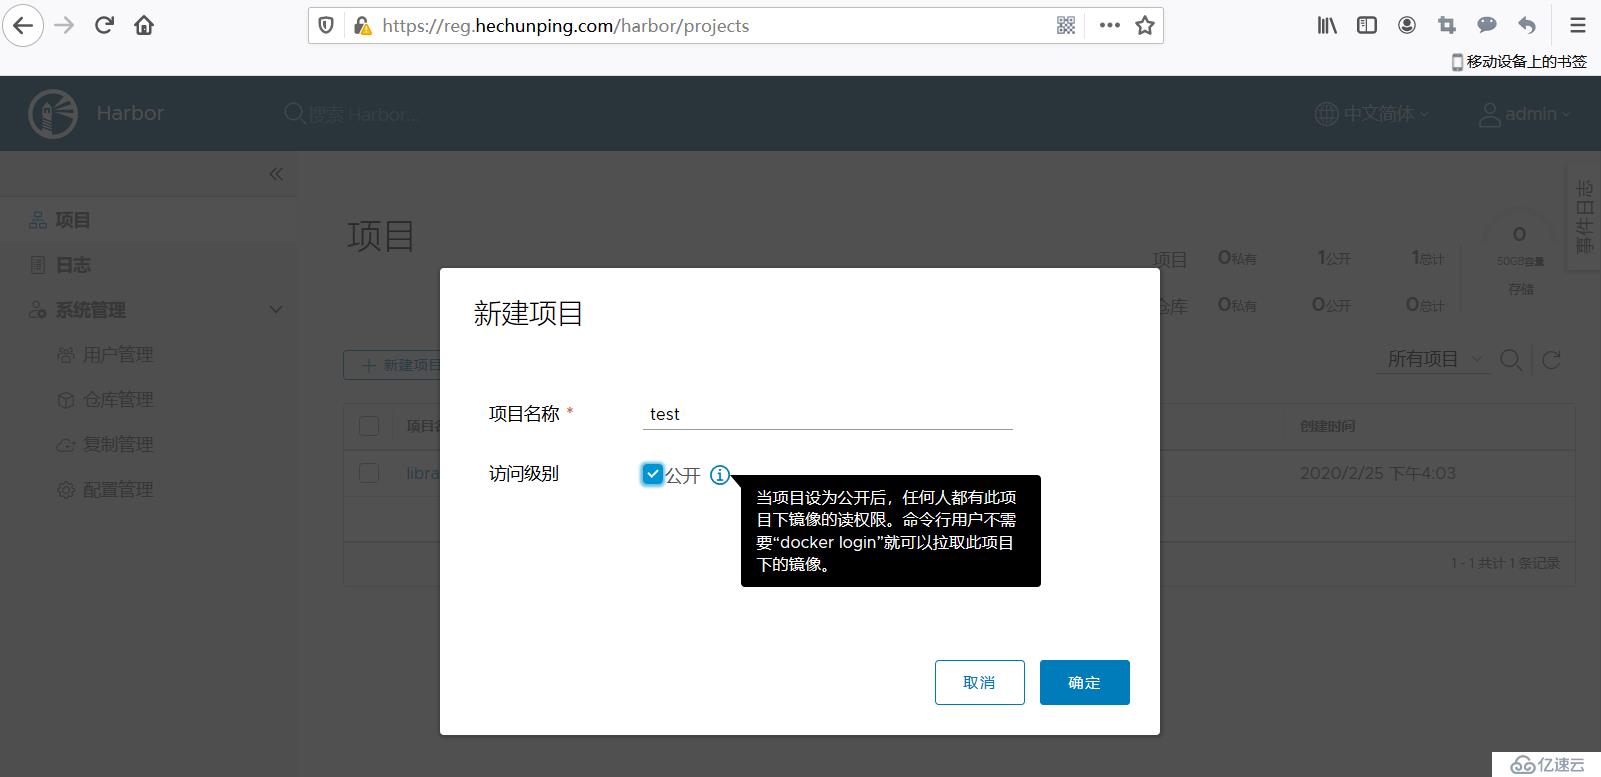Focus the 项目名称 input containing test
The image size is (1601, 777).
click(x=828, y=414)
